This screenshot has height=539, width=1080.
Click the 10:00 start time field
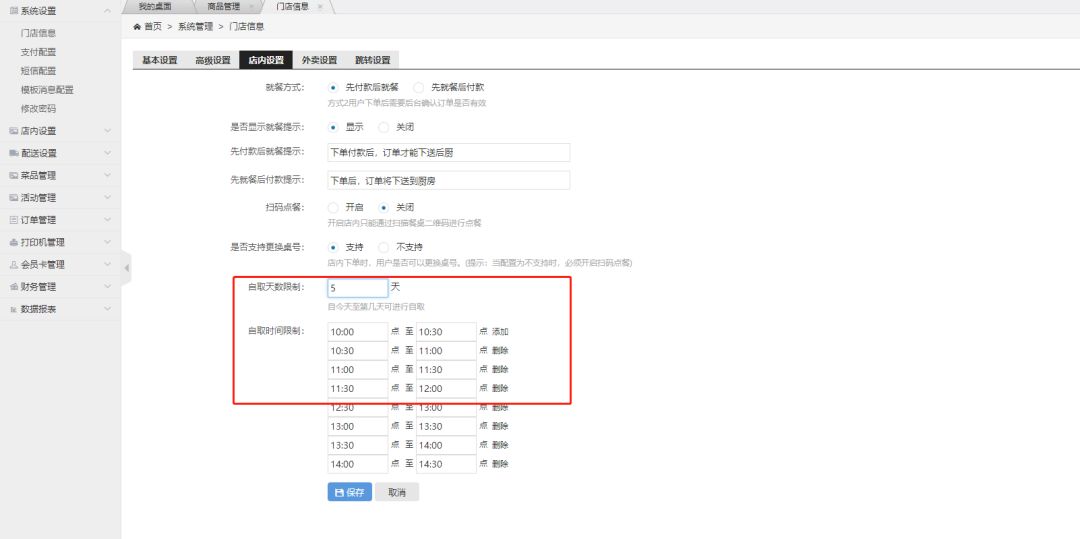[357, 332]
